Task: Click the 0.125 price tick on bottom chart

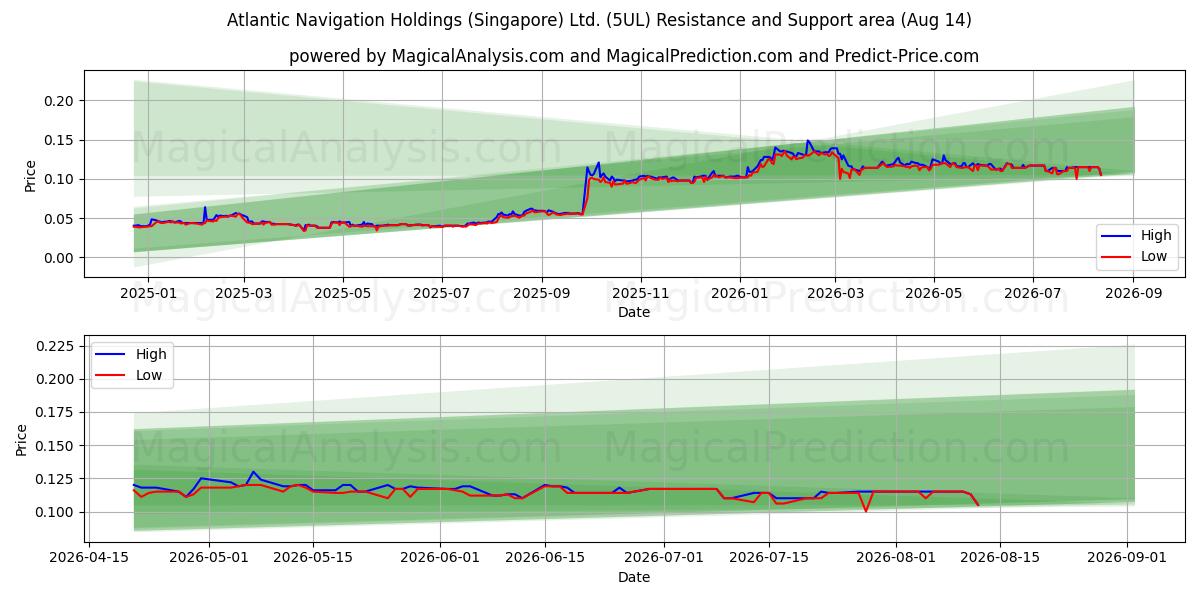Action: [55, 479]
